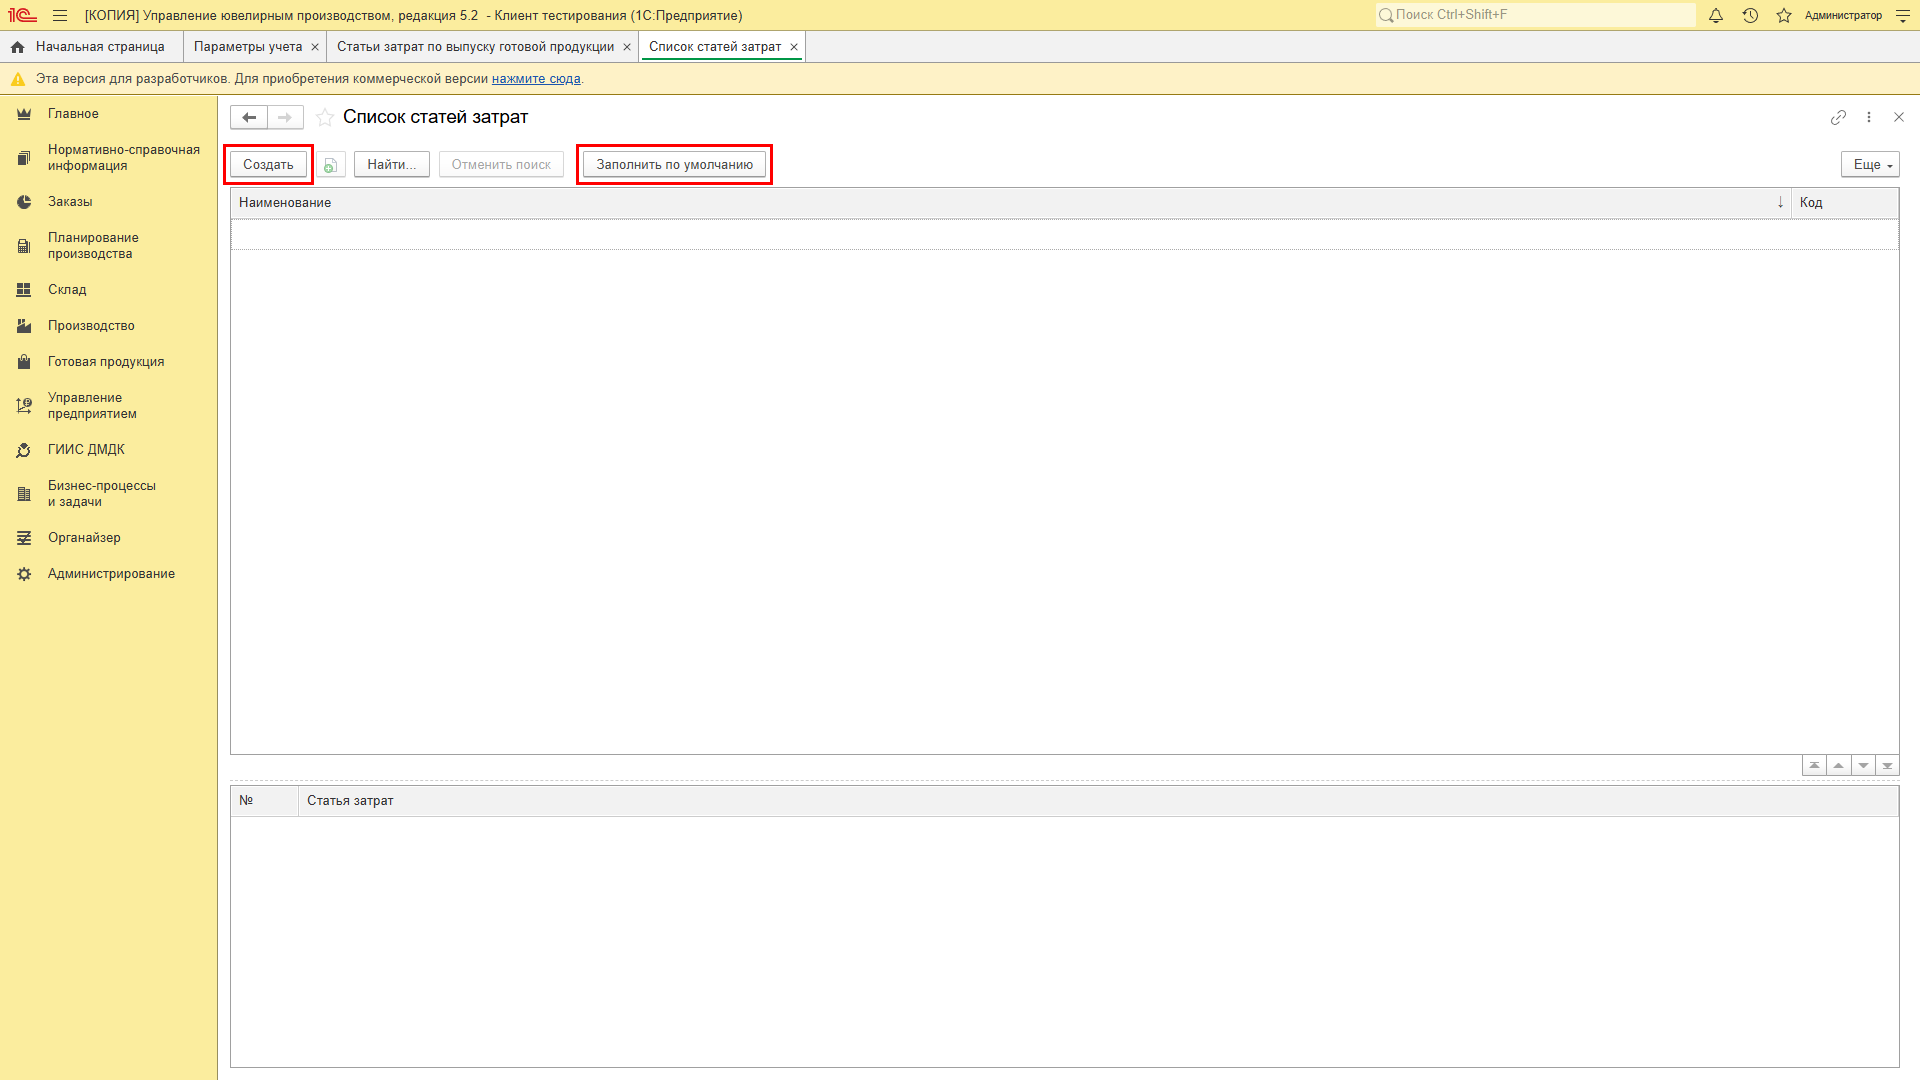The height and width of the screenshot is (1080, 1920).
Task: Open Администрирование section
Action: (108, 574)
